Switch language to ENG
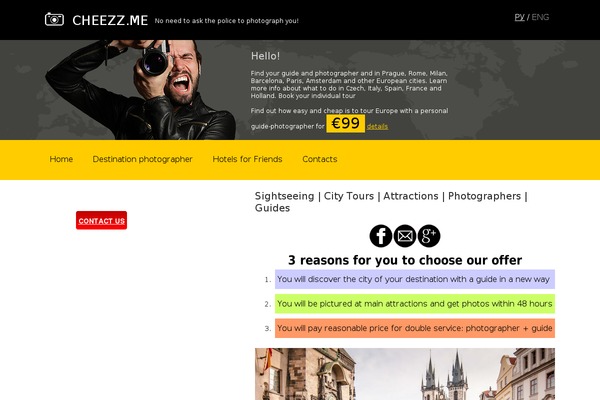 coord(540,17)
